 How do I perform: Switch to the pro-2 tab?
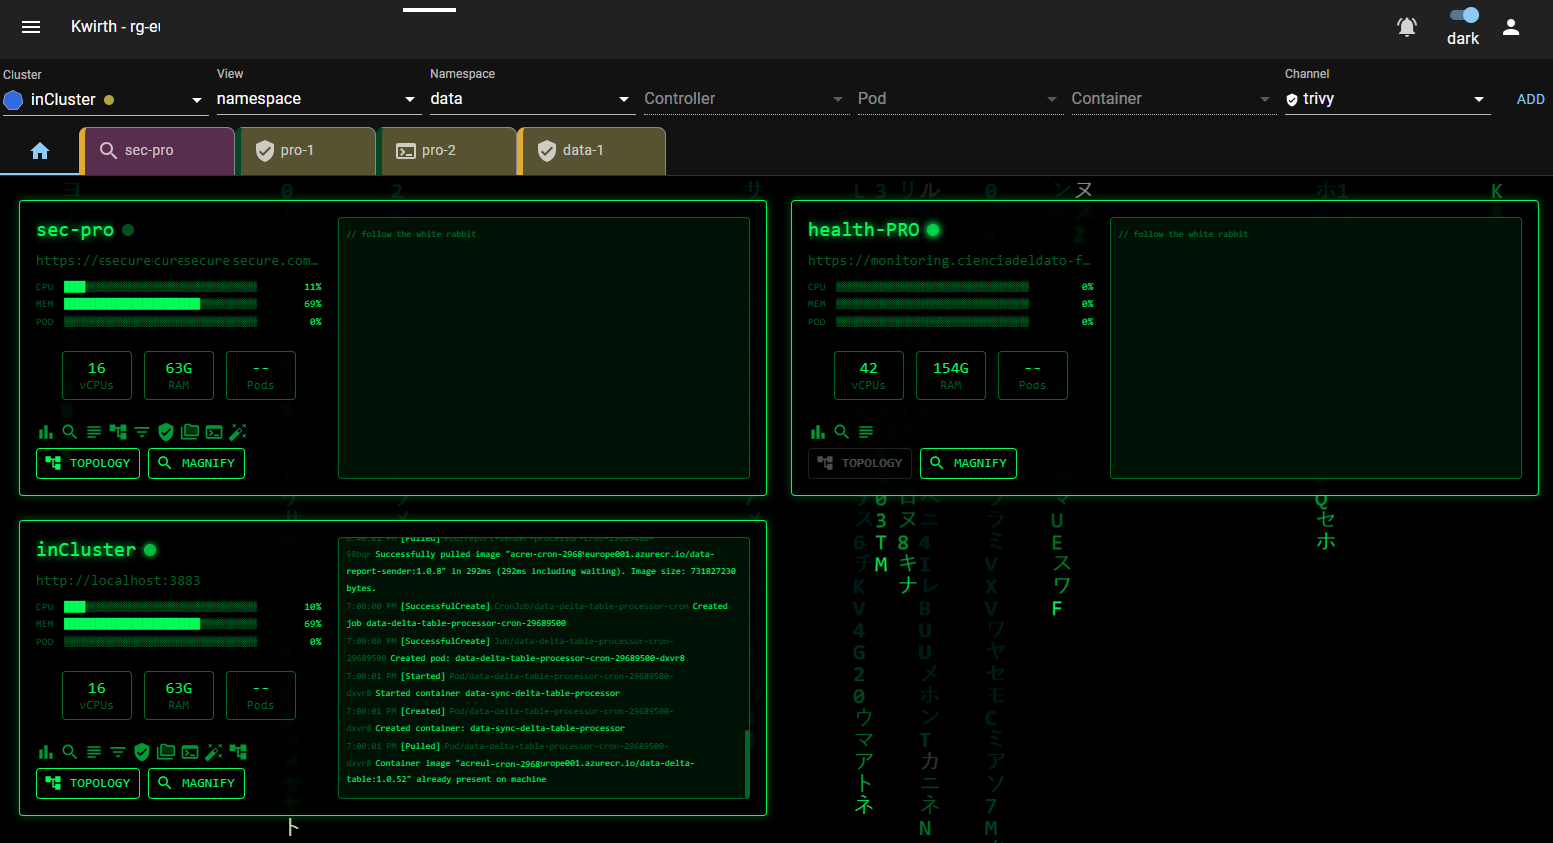tap(448, 151)
